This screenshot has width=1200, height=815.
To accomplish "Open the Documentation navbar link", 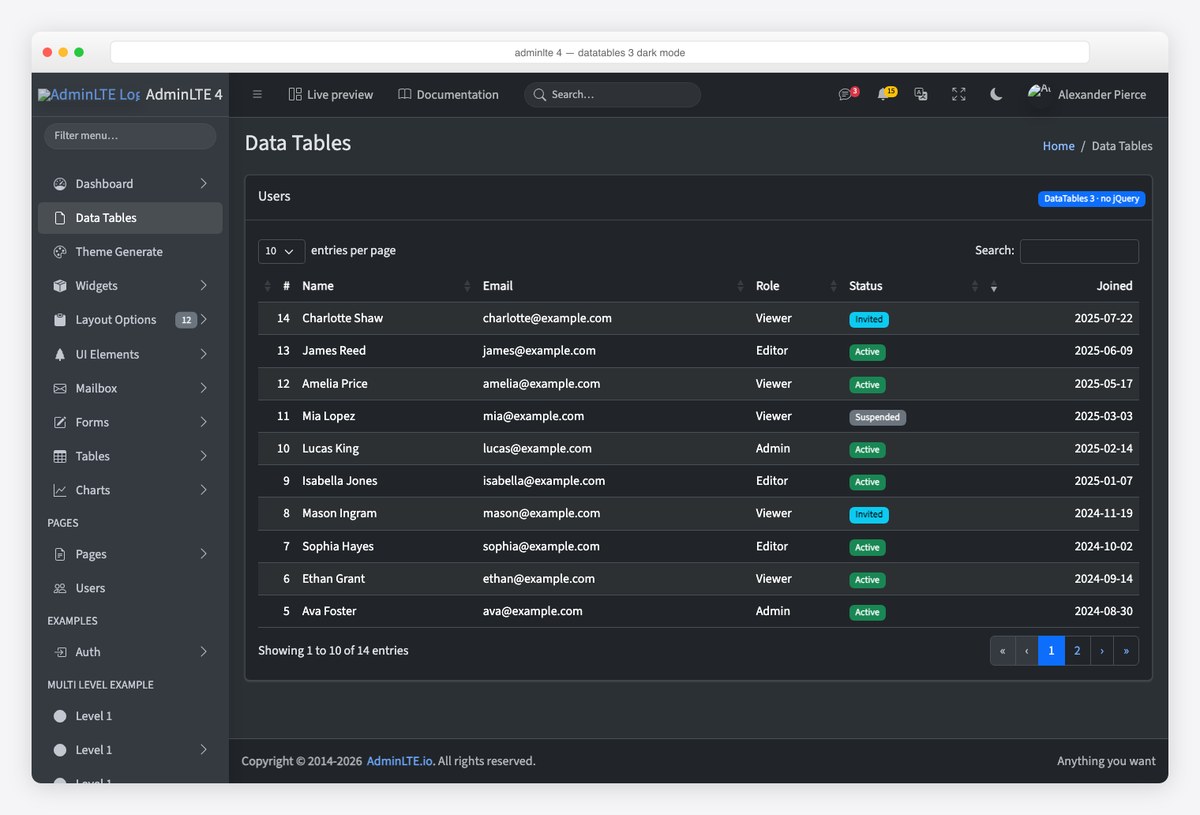I will 448,94.
